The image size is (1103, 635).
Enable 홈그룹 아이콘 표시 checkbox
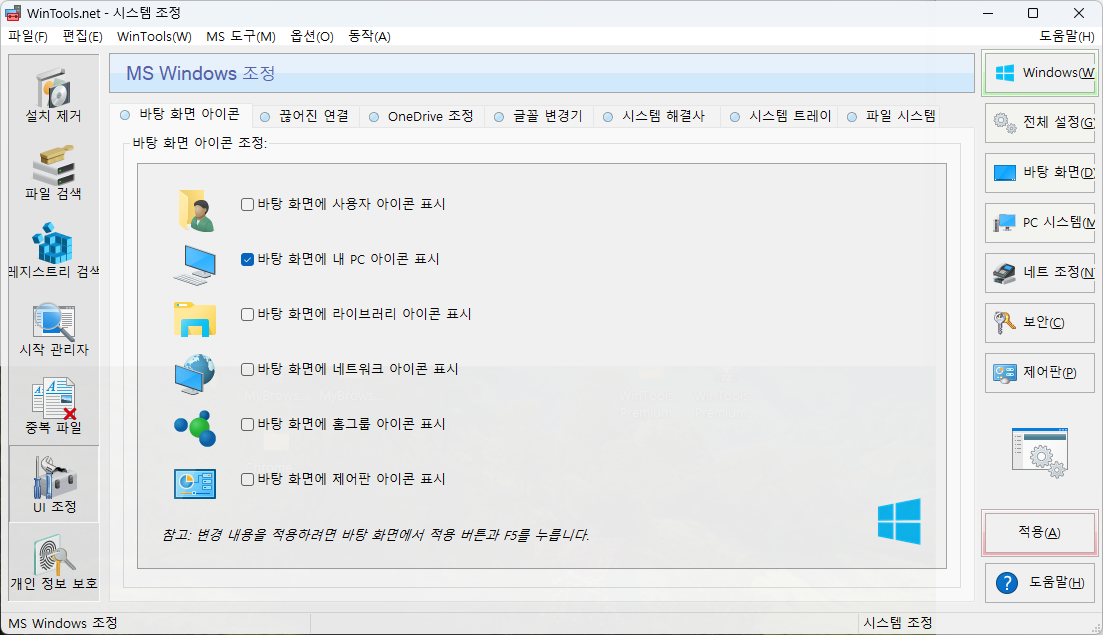pos(247,424)
